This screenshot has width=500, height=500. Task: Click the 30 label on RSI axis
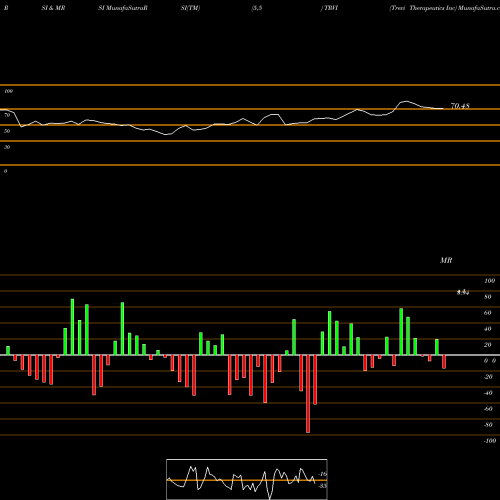click(7, 147)
